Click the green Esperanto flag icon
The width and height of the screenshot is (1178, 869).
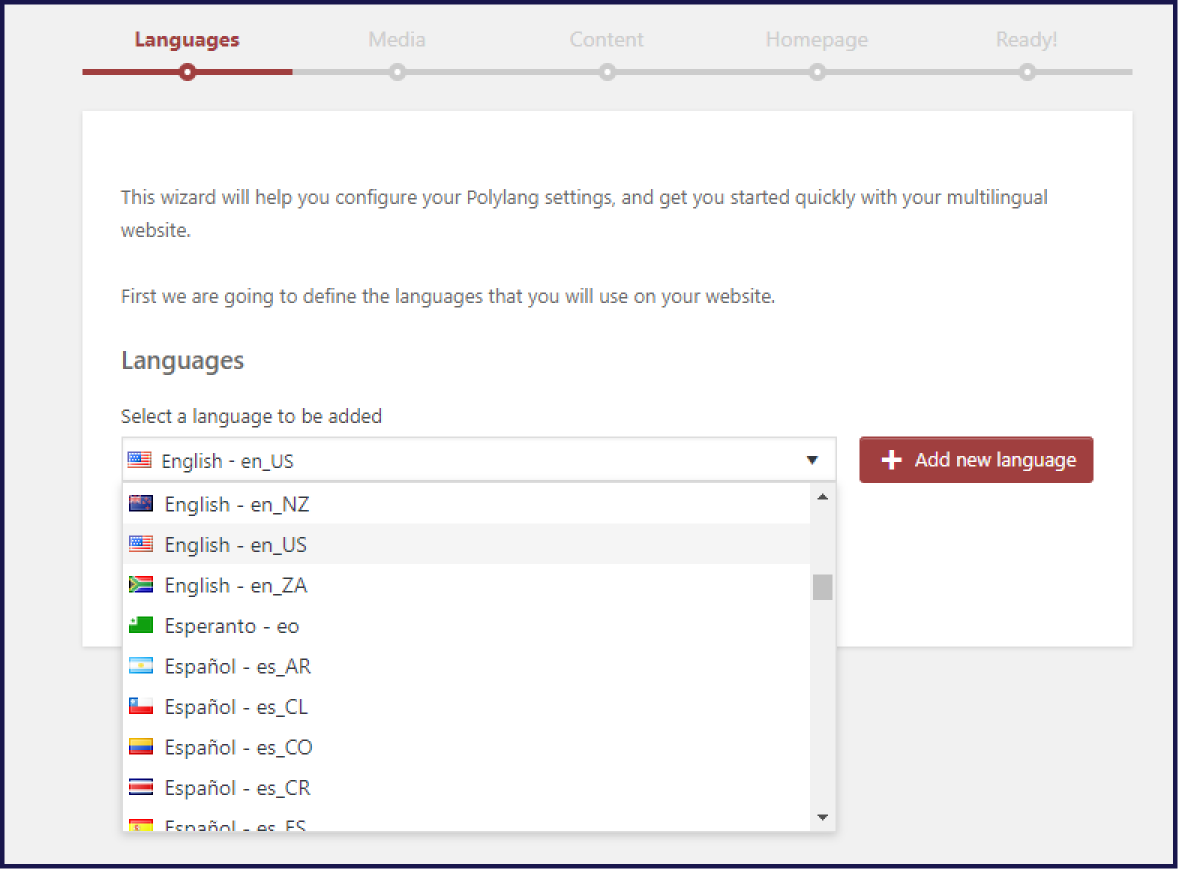[x=140, y=625]
